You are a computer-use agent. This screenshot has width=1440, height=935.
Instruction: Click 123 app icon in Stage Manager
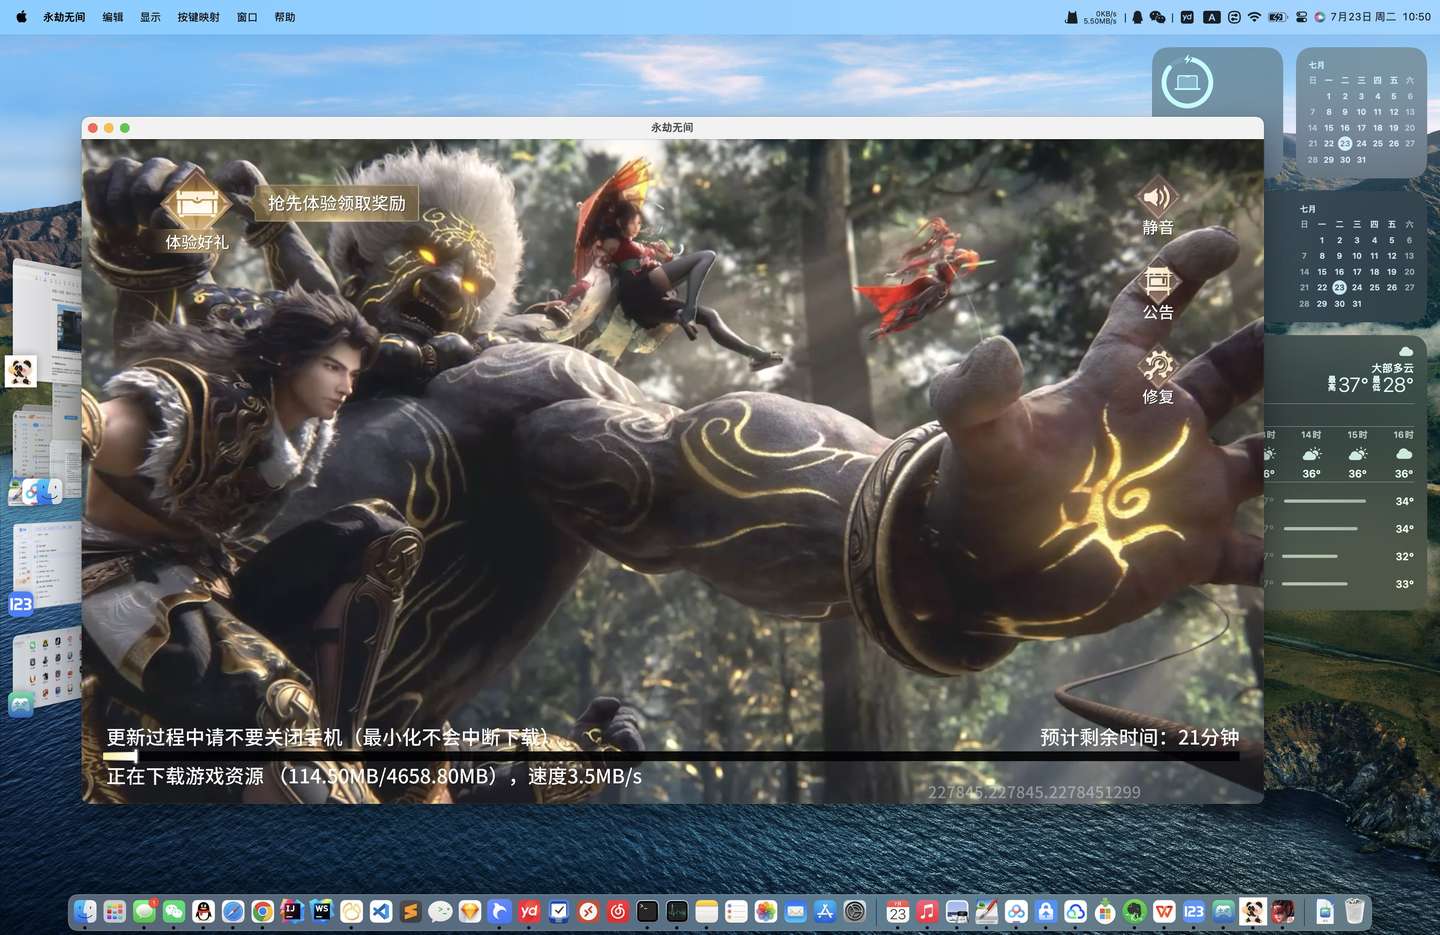click(x=21, y=604)
